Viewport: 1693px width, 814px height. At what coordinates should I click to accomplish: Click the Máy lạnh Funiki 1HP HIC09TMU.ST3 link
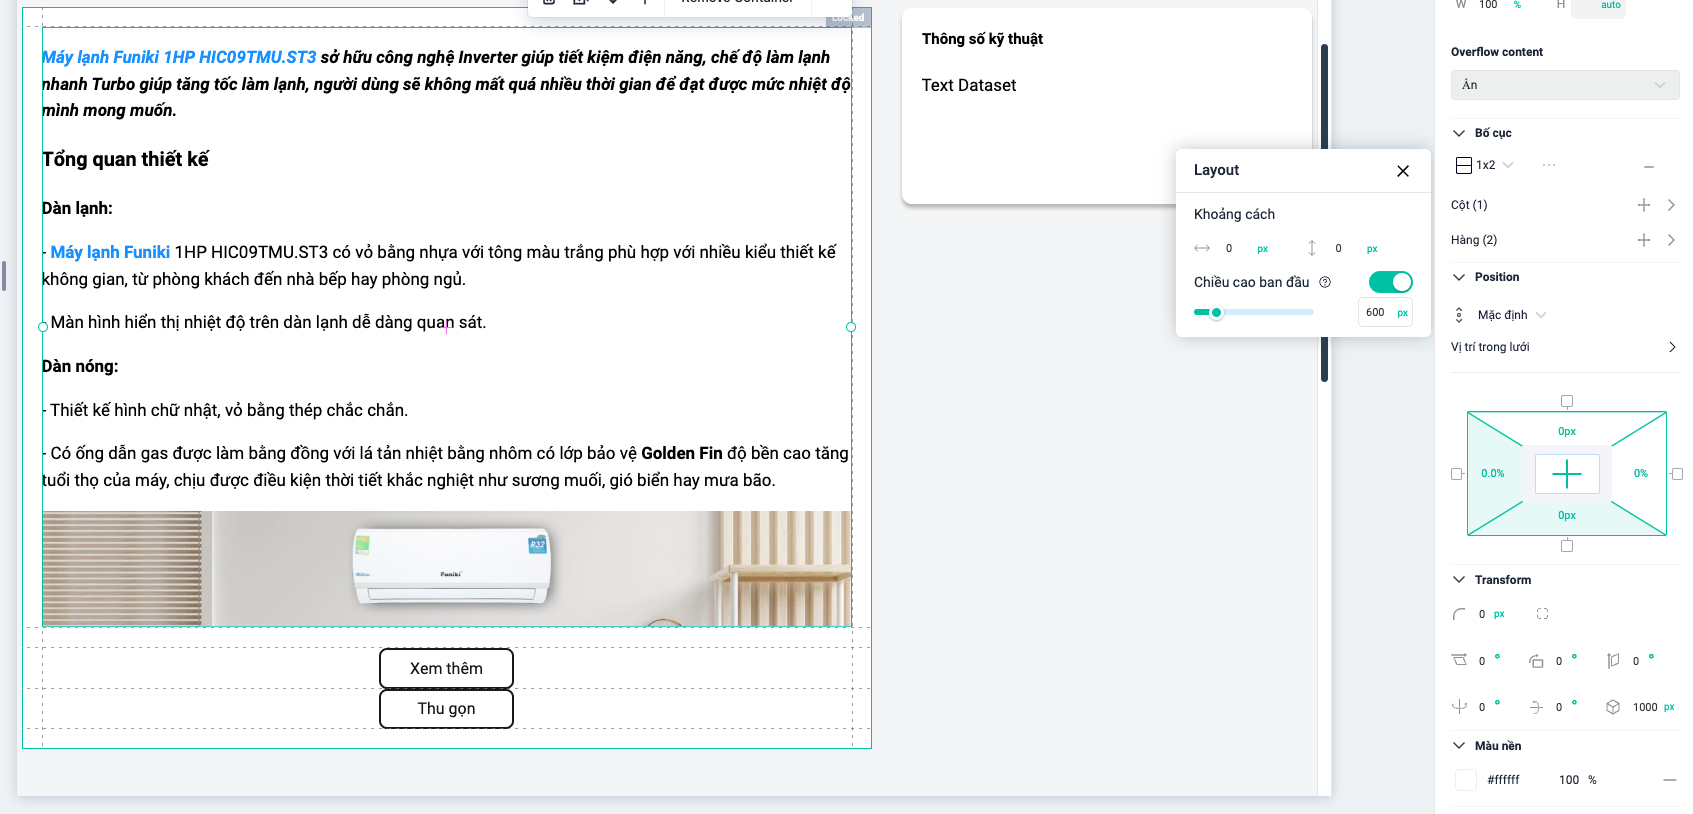click(x=180, y=57)
